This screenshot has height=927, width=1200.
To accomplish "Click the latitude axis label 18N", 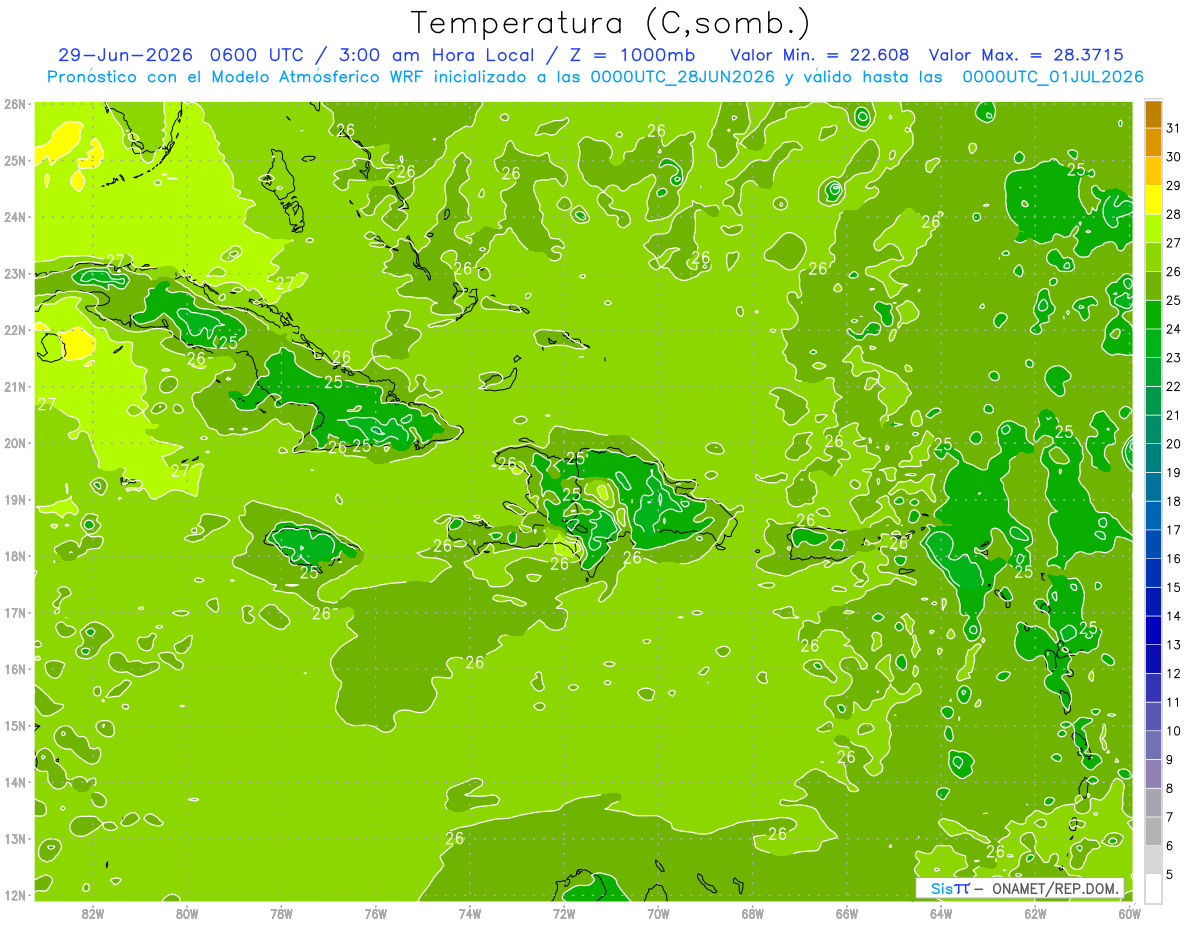I will 14,556.
